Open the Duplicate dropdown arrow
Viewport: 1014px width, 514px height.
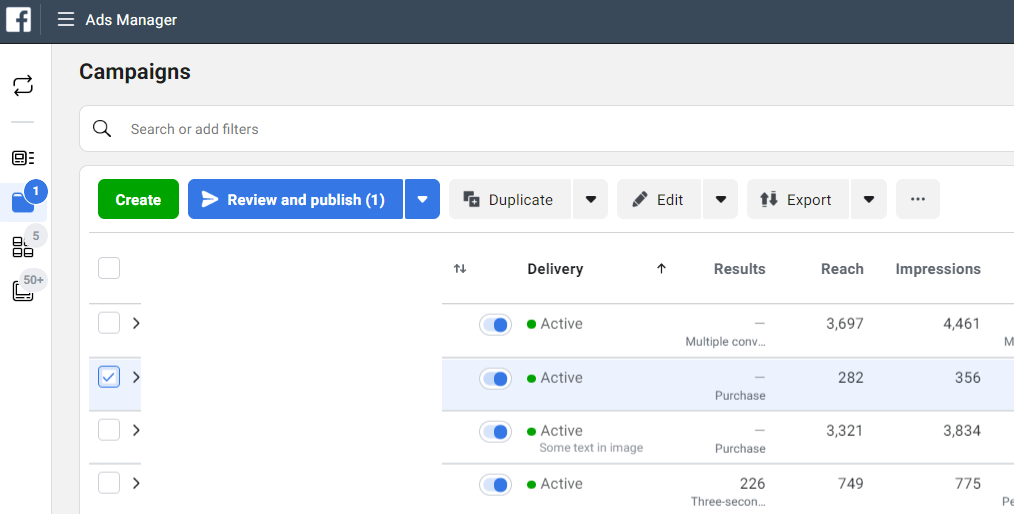pos(590,200)
